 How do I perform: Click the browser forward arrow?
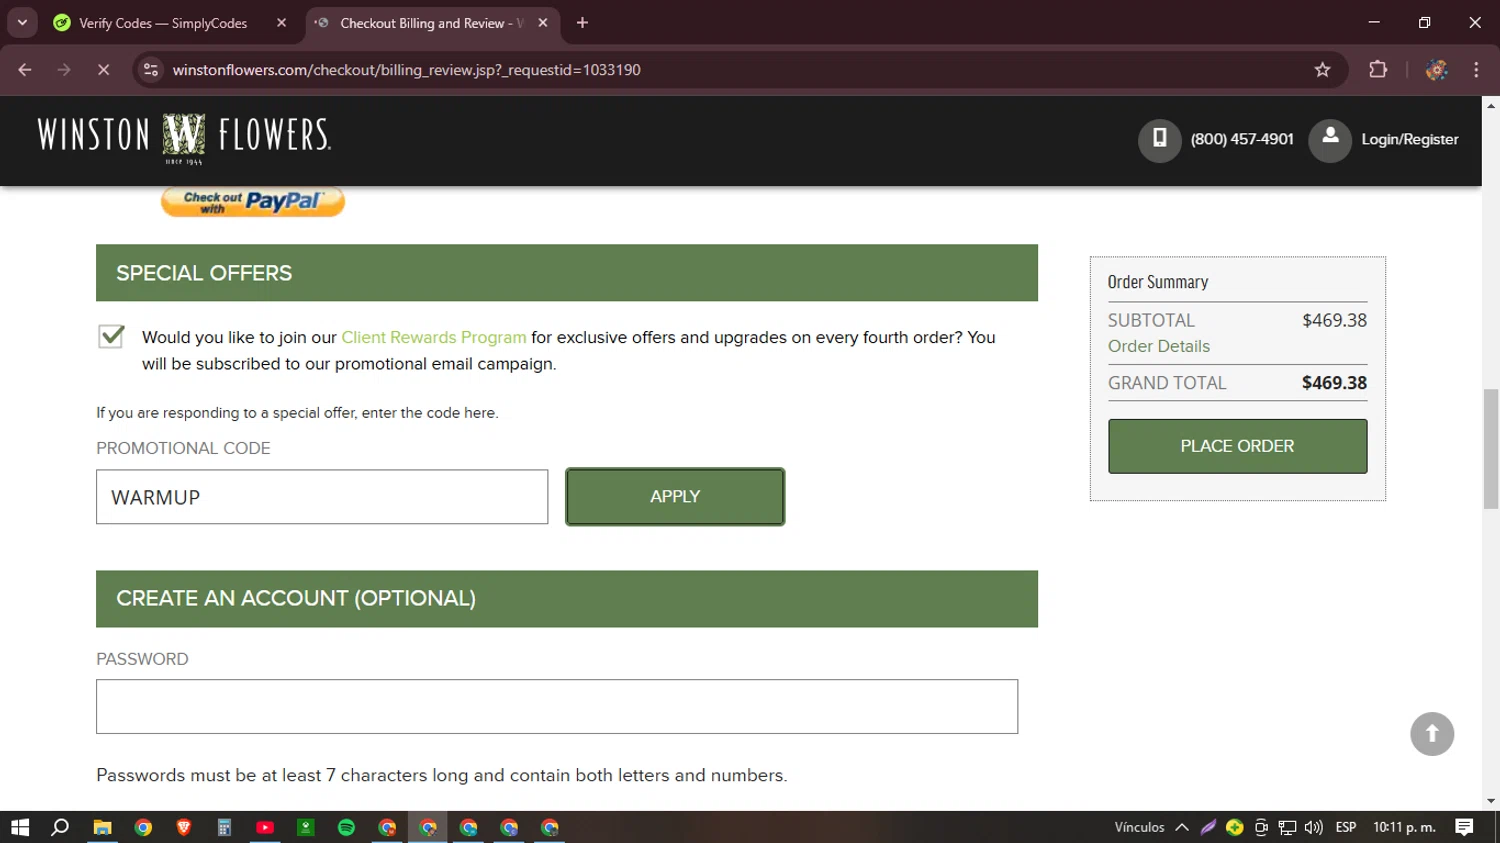(64, 70)
